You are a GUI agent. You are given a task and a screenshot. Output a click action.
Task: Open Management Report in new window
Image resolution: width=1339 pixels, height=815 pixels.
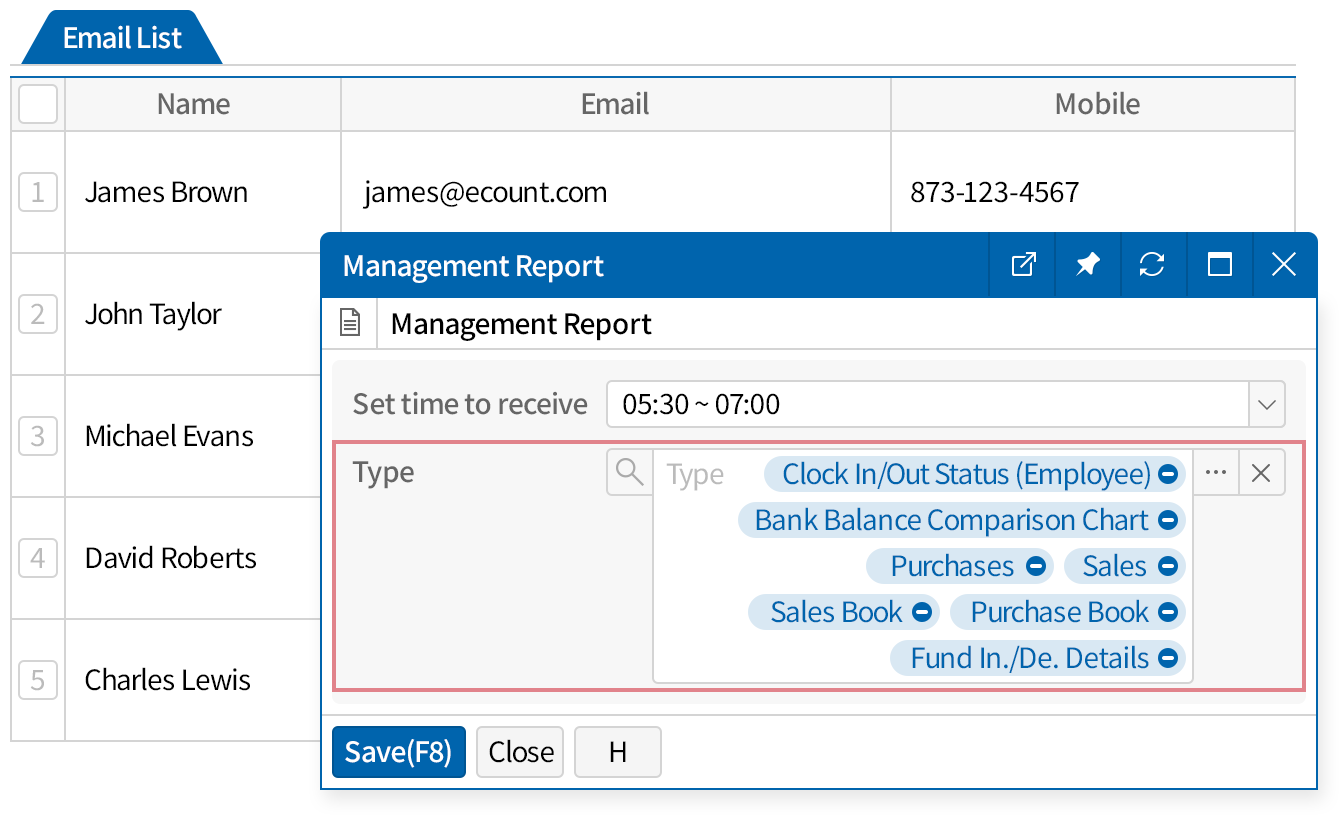point(1023,265)
